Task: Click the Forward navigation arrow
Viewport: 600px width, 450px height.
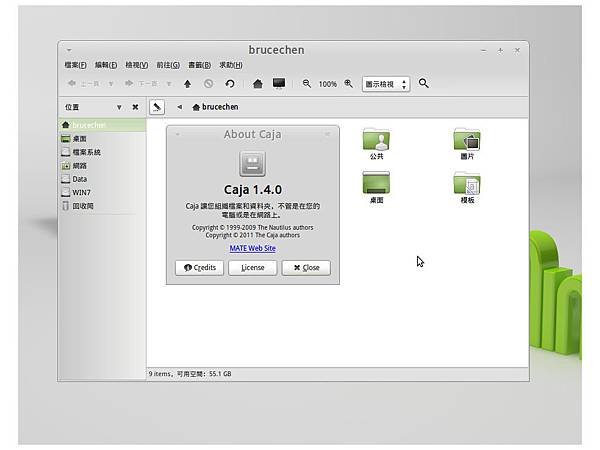Action: pos(141,83)
